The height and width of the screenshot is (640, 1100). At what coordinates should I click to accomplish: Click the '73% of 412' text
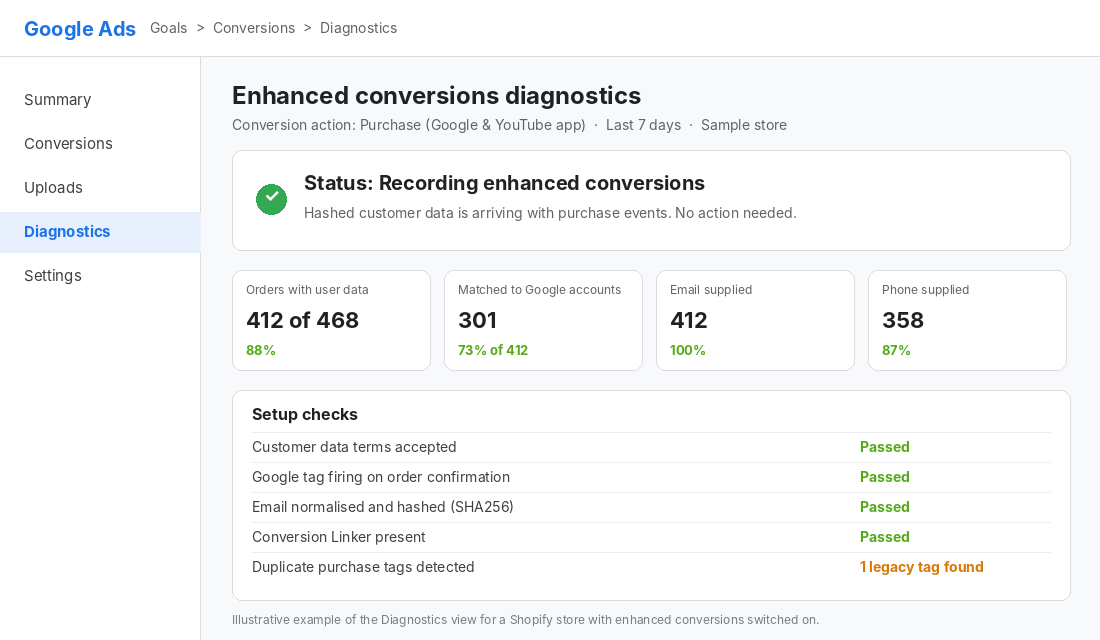(x=493, y=350)
